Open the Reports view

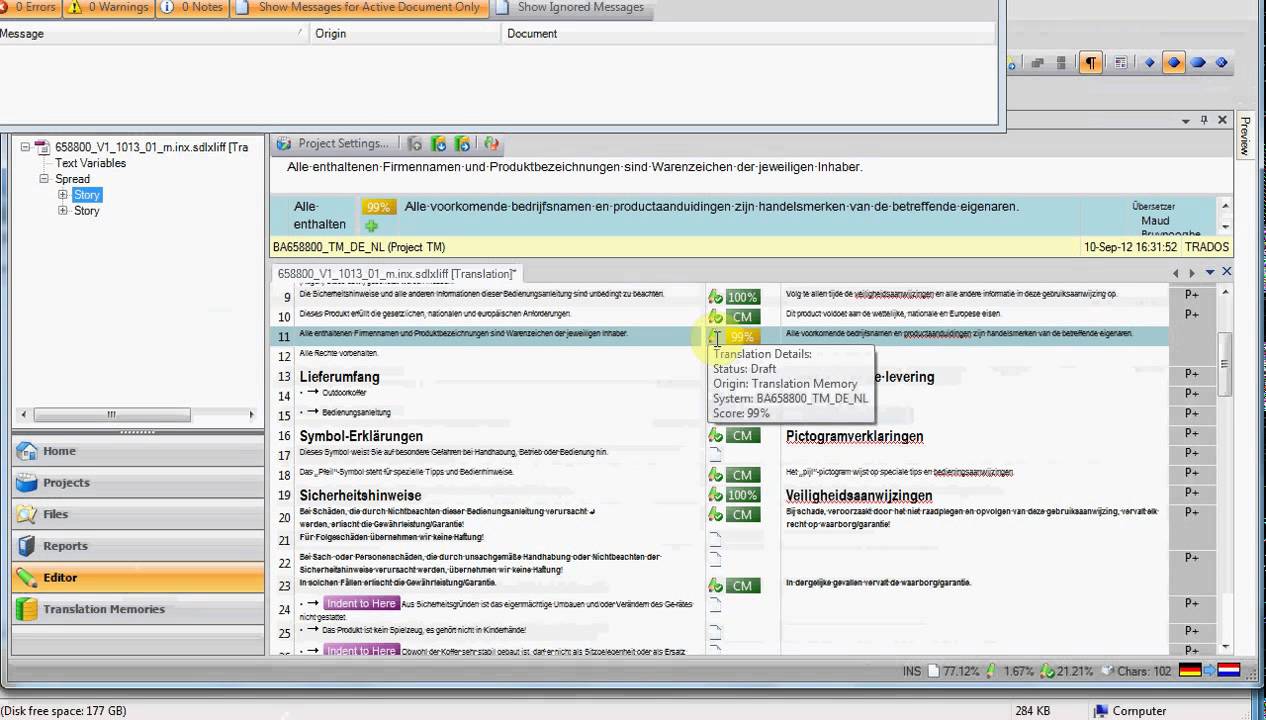point(138,546)
